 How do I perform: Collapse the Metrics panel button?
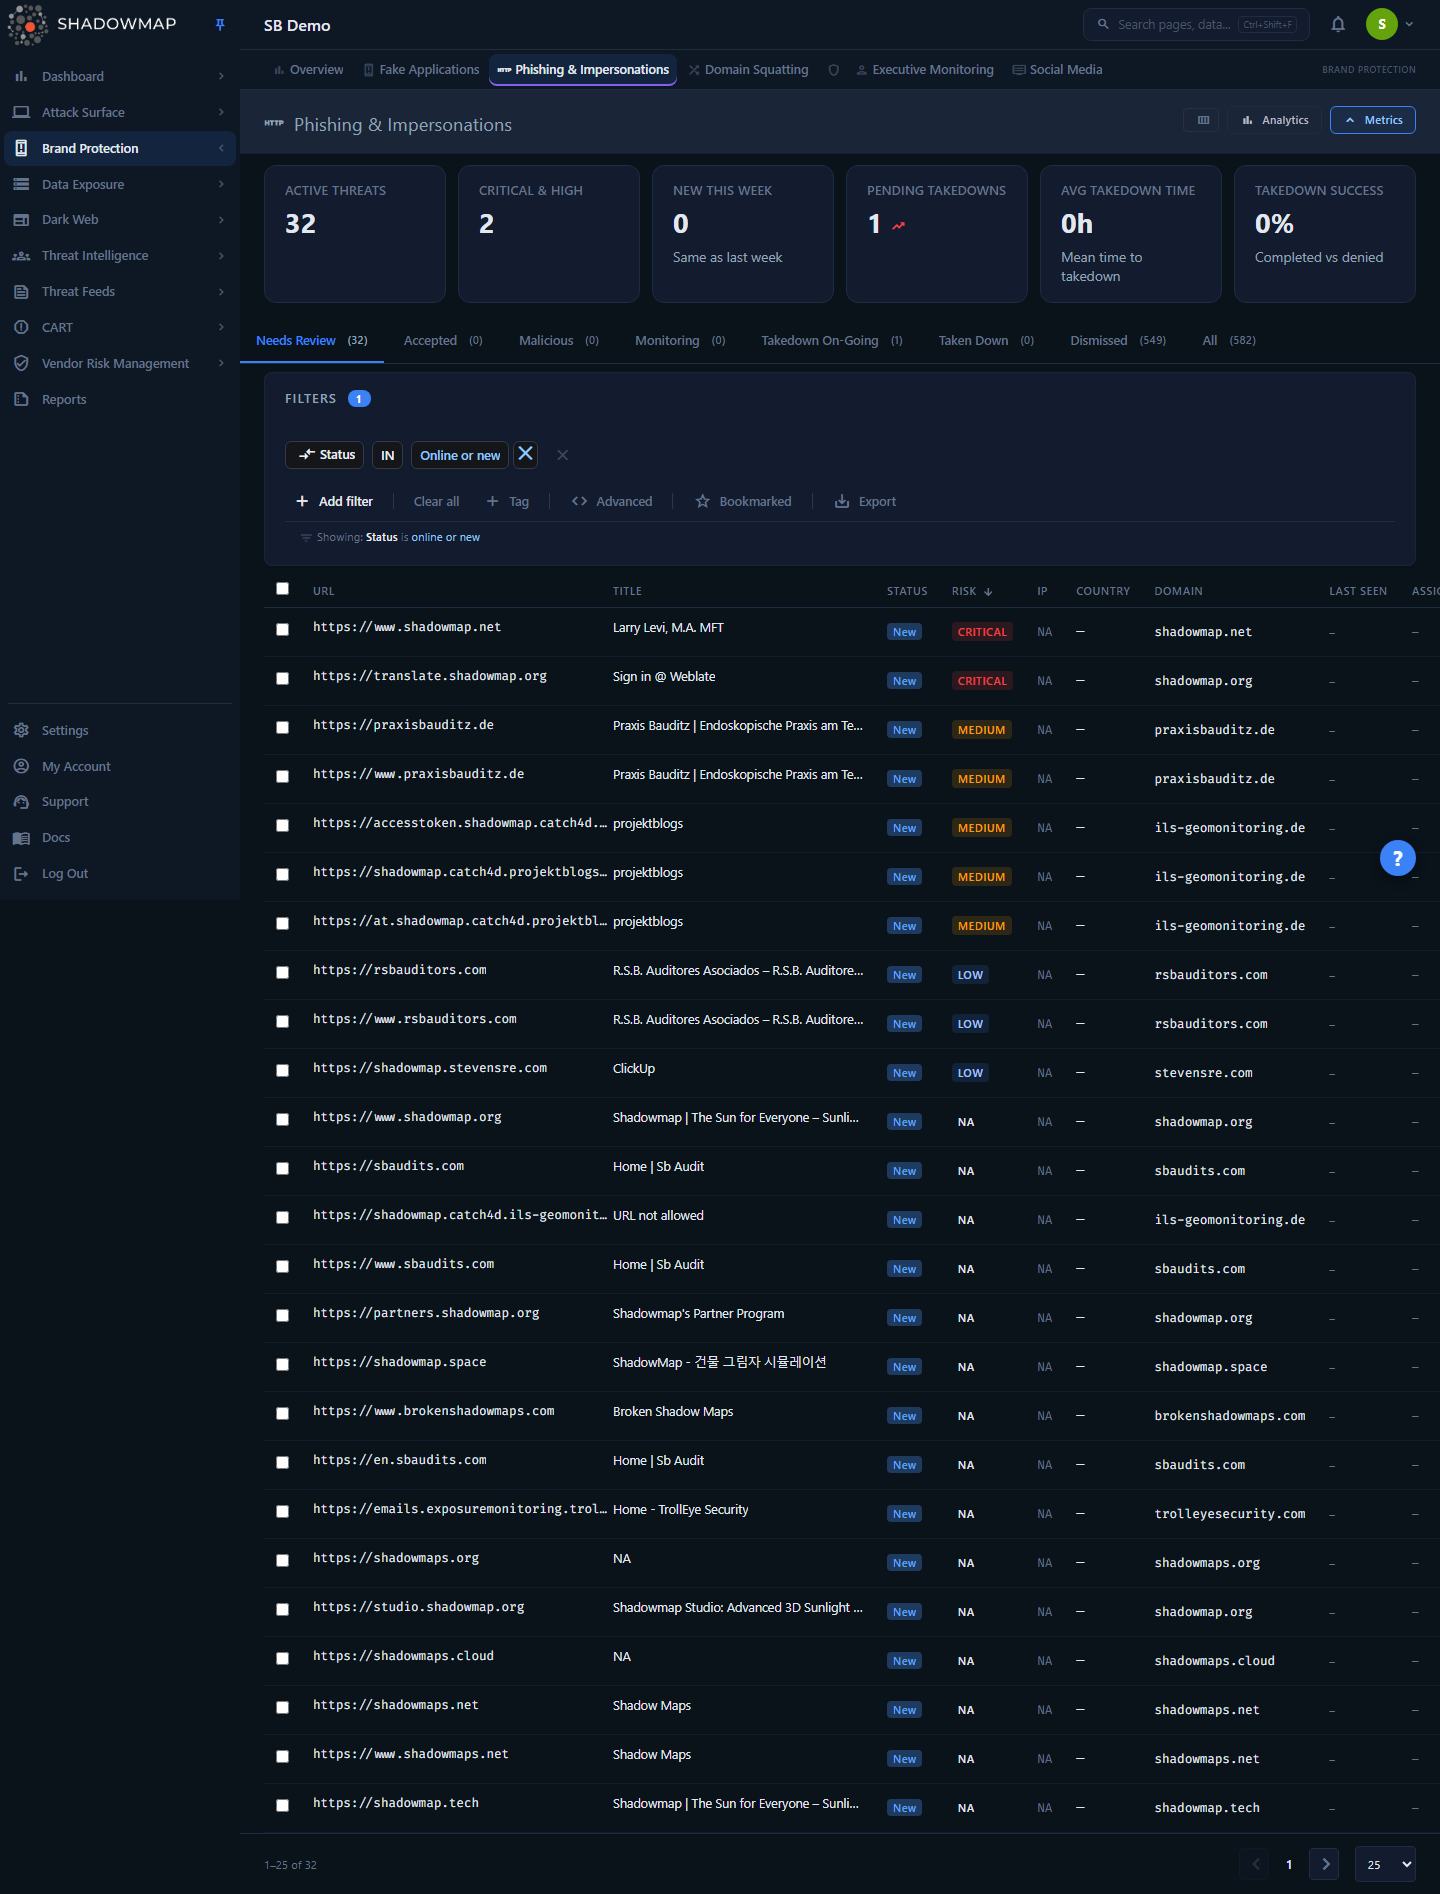coord(1372,120)
